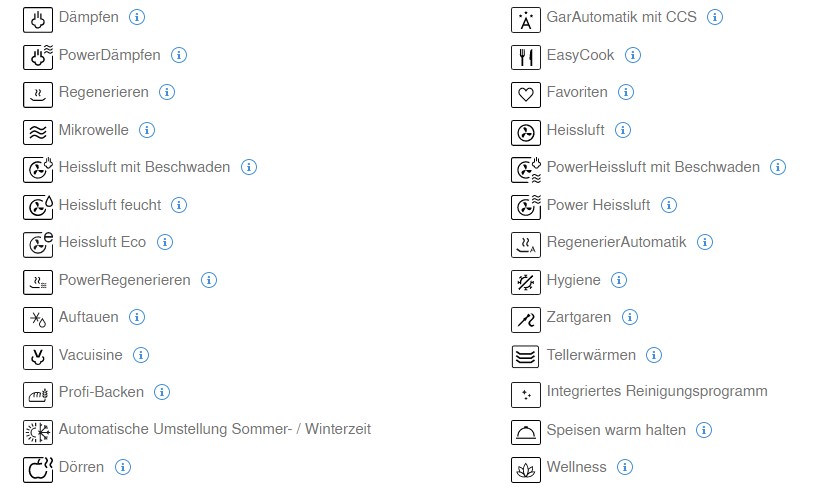835x490 pixels.
Task: Click the Tellerwärmen stacked plates icon
Action: tap(526, 357)
